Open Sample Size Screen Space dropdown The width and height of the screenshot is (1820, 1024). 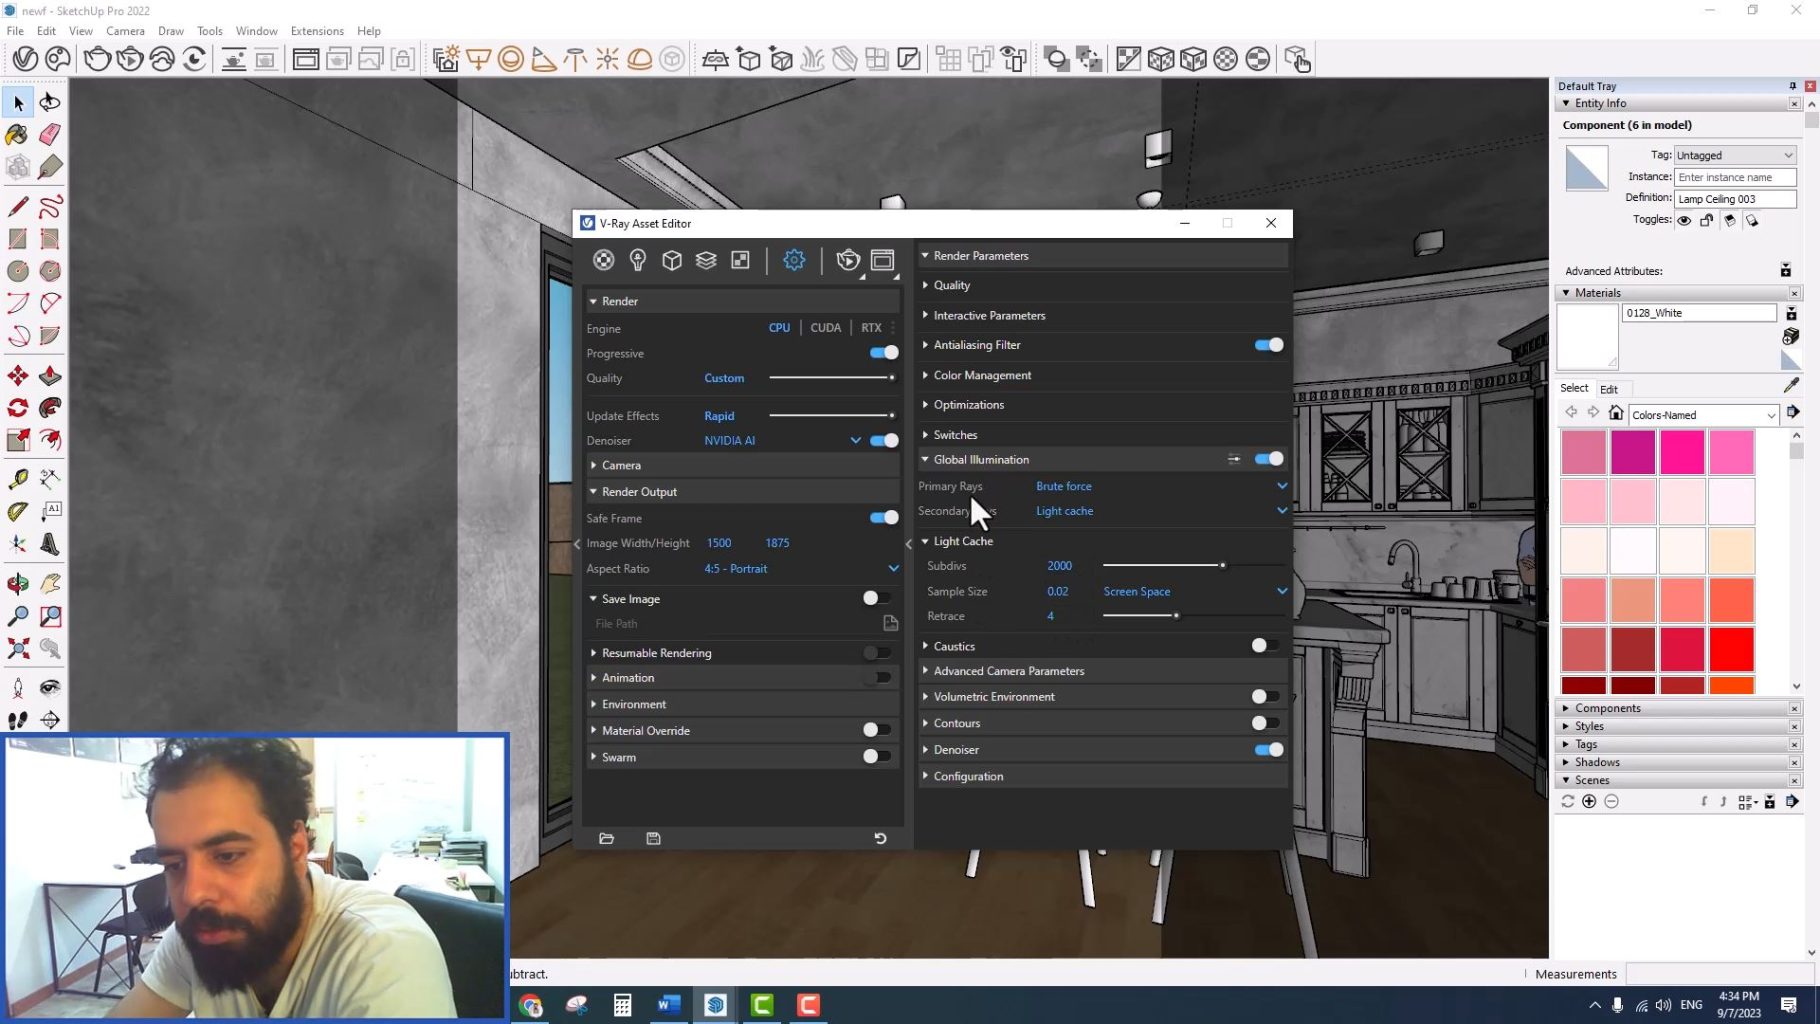1195,592
